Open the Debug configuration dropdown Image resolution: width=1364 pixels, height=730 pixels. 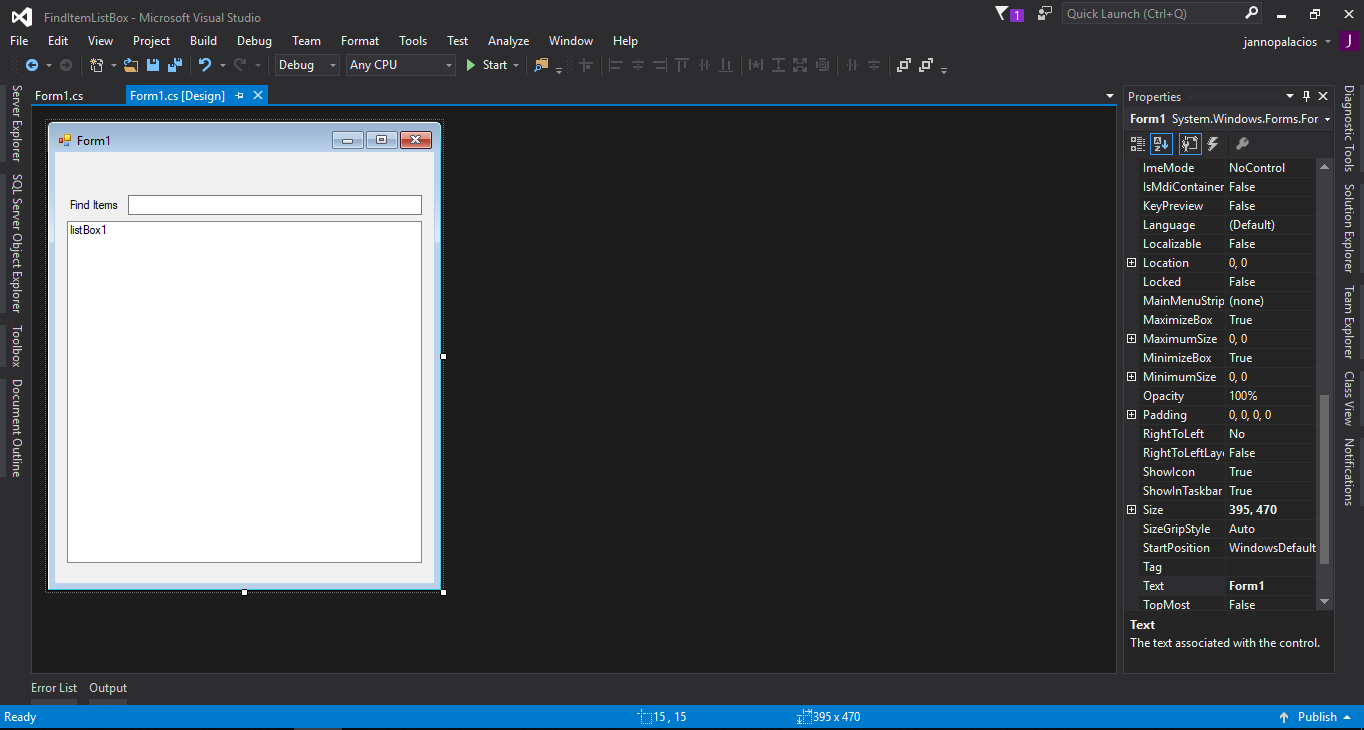tap(333, 65)
